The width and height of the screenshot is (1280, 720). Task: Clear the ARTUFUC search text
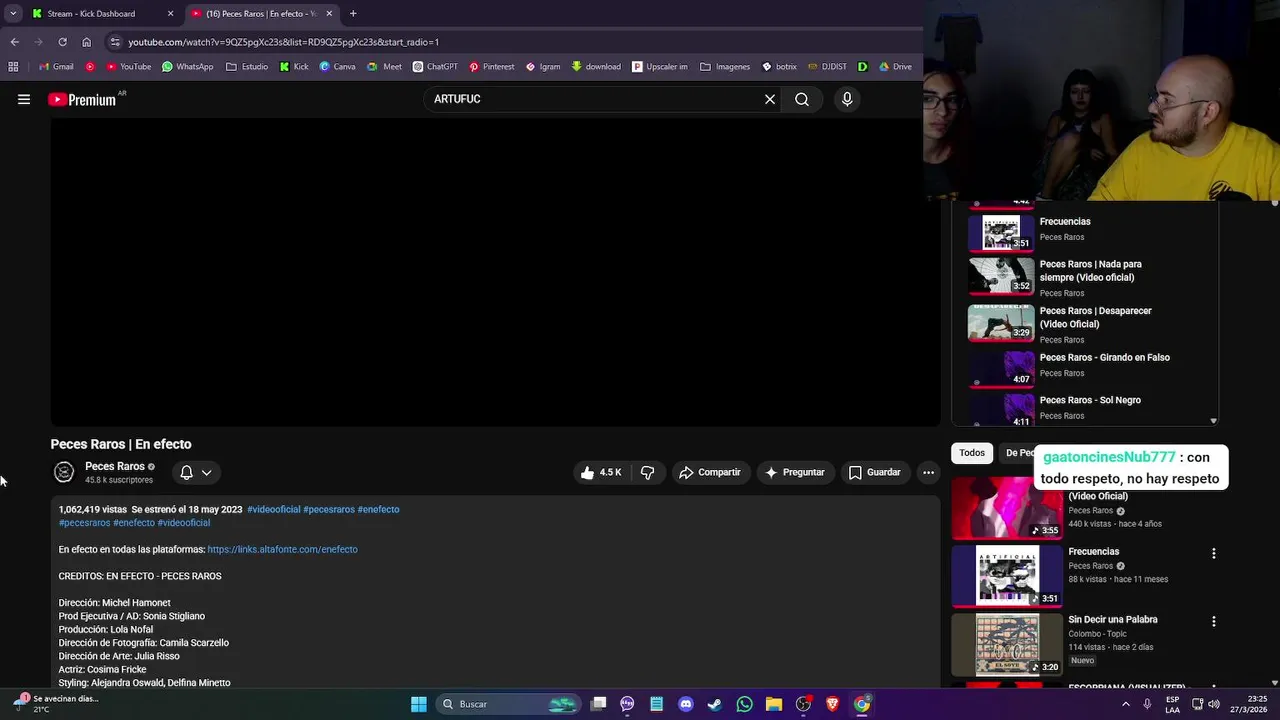[x=770, y=99]
